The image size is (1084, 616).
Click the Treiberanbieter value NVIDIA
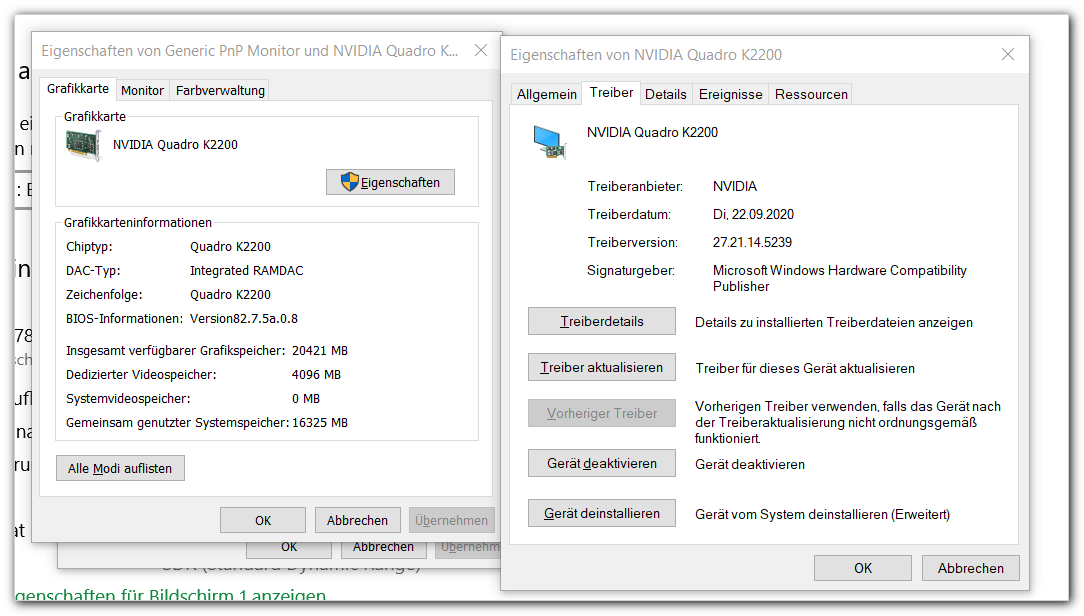tap(735, 187)
